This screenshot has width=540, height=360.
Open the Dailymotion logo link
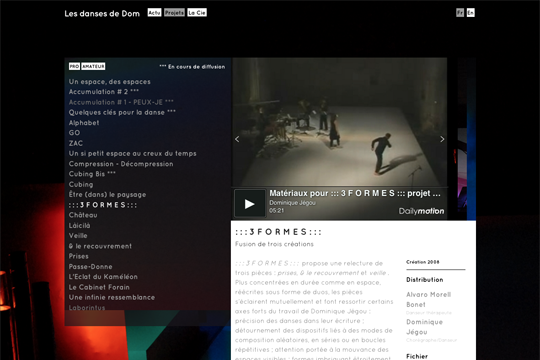pos(421,211)
